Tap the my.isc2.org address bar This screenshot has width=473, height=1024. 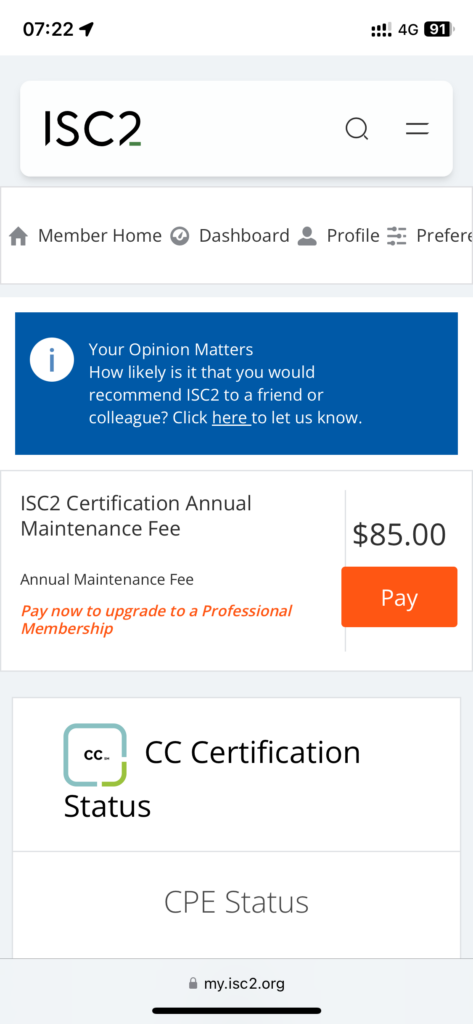click(236, 984)
